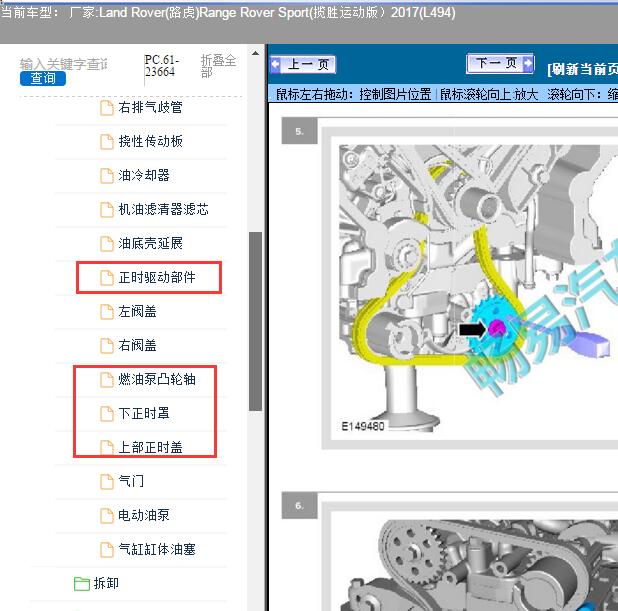Open the 右排气歧管 tree item

(150, 107)
